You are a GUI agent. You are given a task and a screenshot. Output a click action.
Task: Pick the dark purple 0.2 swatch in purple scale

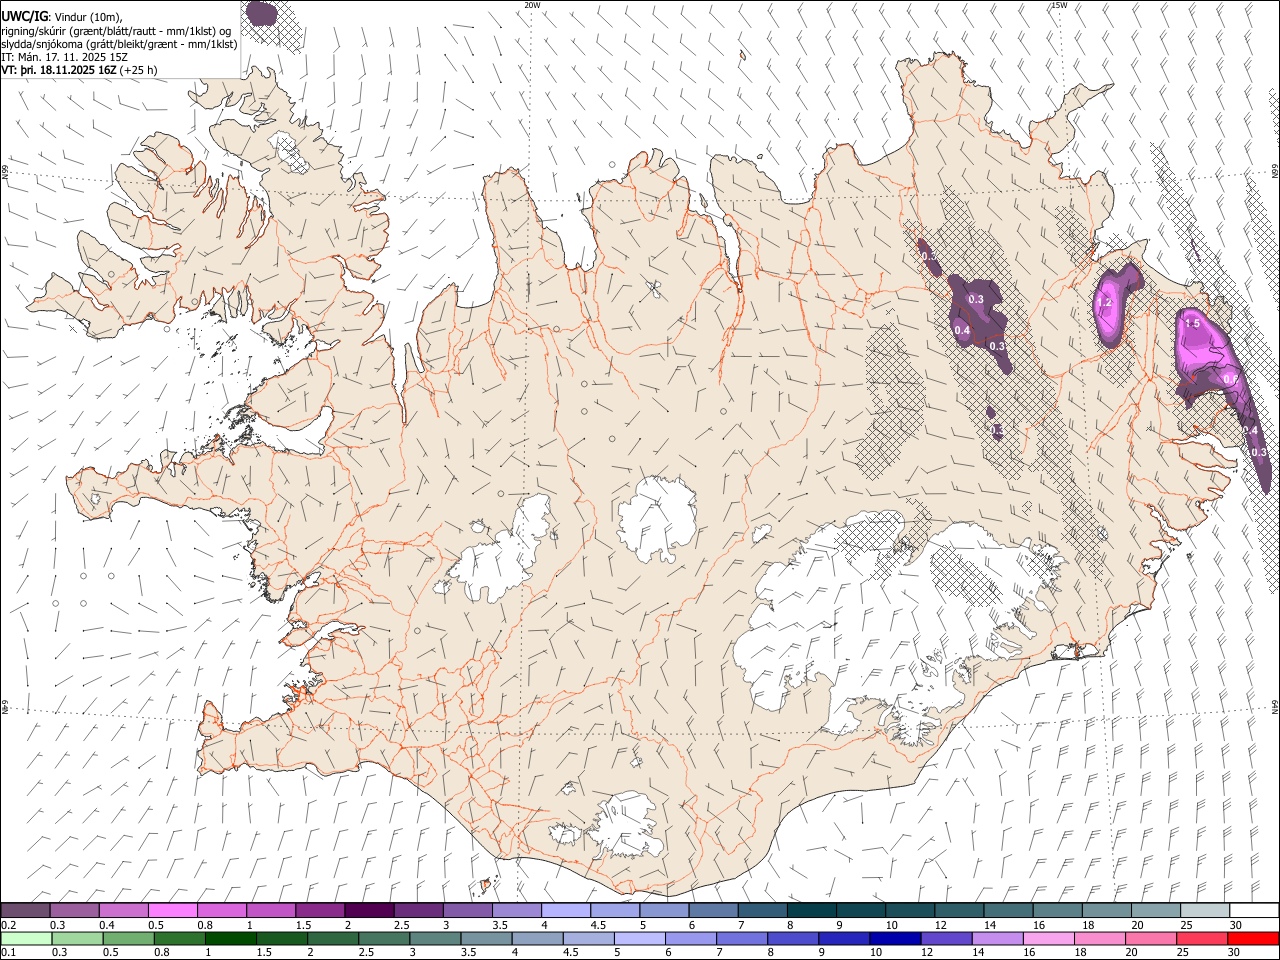25,910
